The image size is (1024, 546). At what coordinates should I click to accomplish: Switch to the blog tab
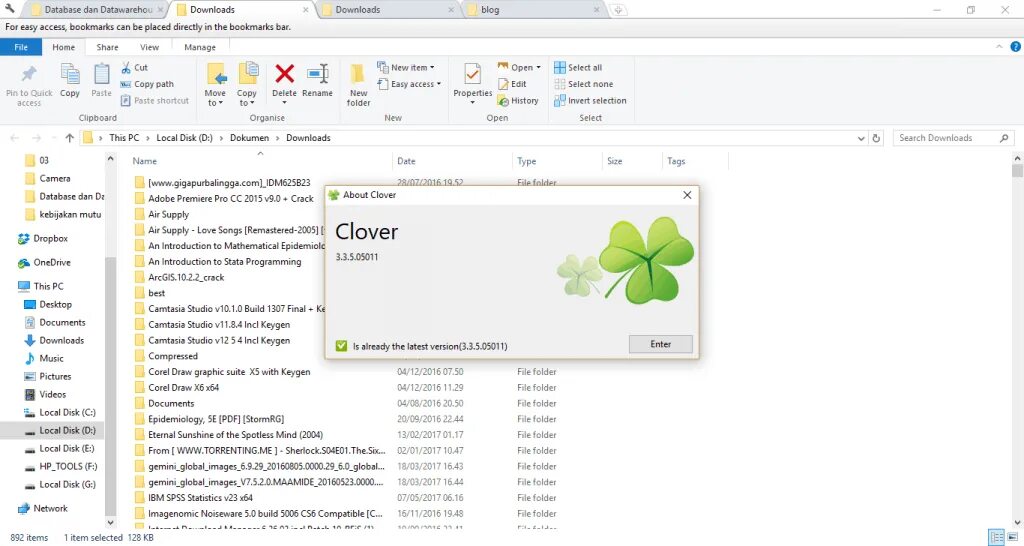click(534, 9)
